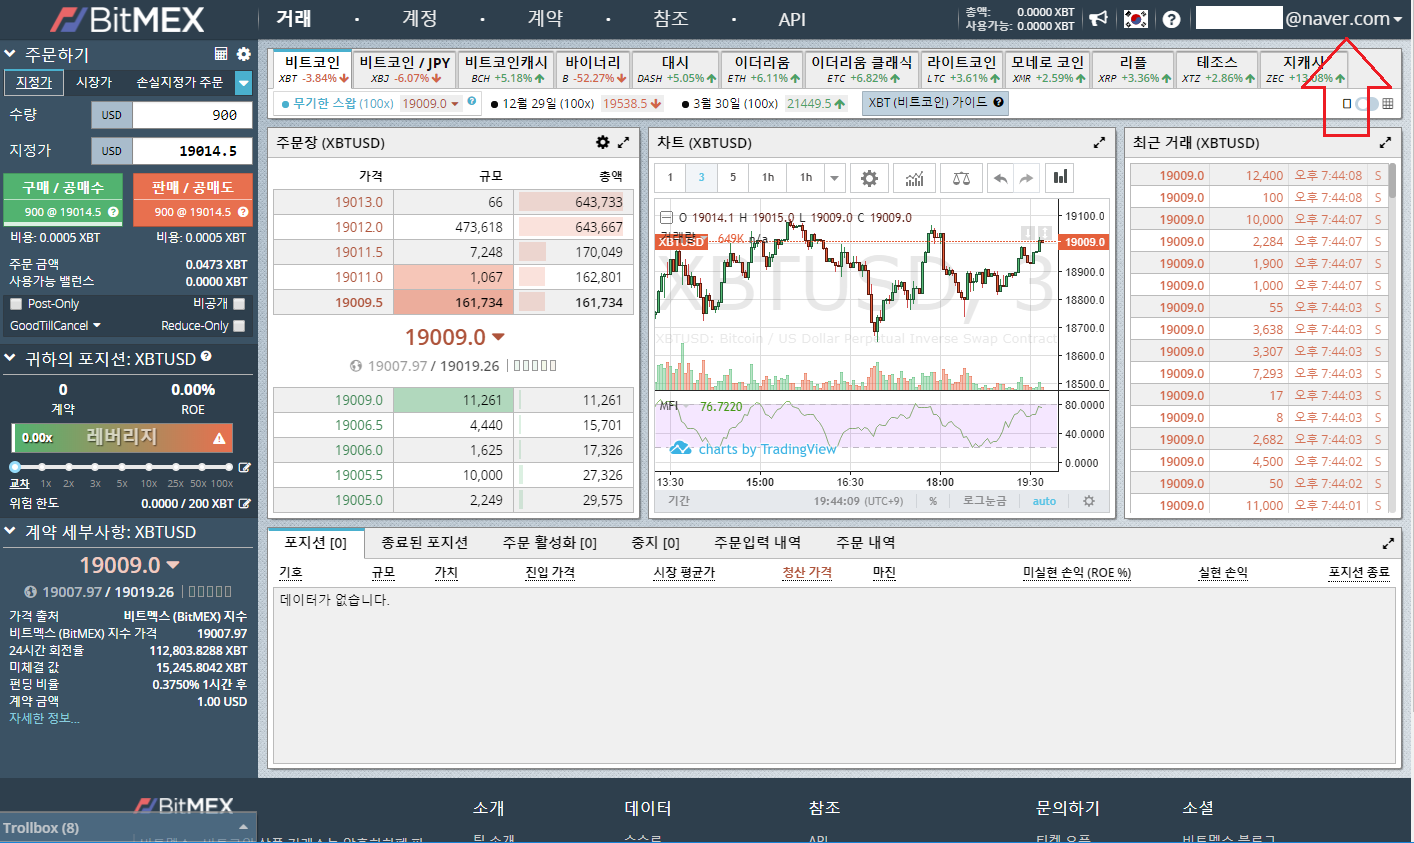1414x843 pixels.
Task: Open the XBT (비트코인) guide button
Action: coord(935,102)
